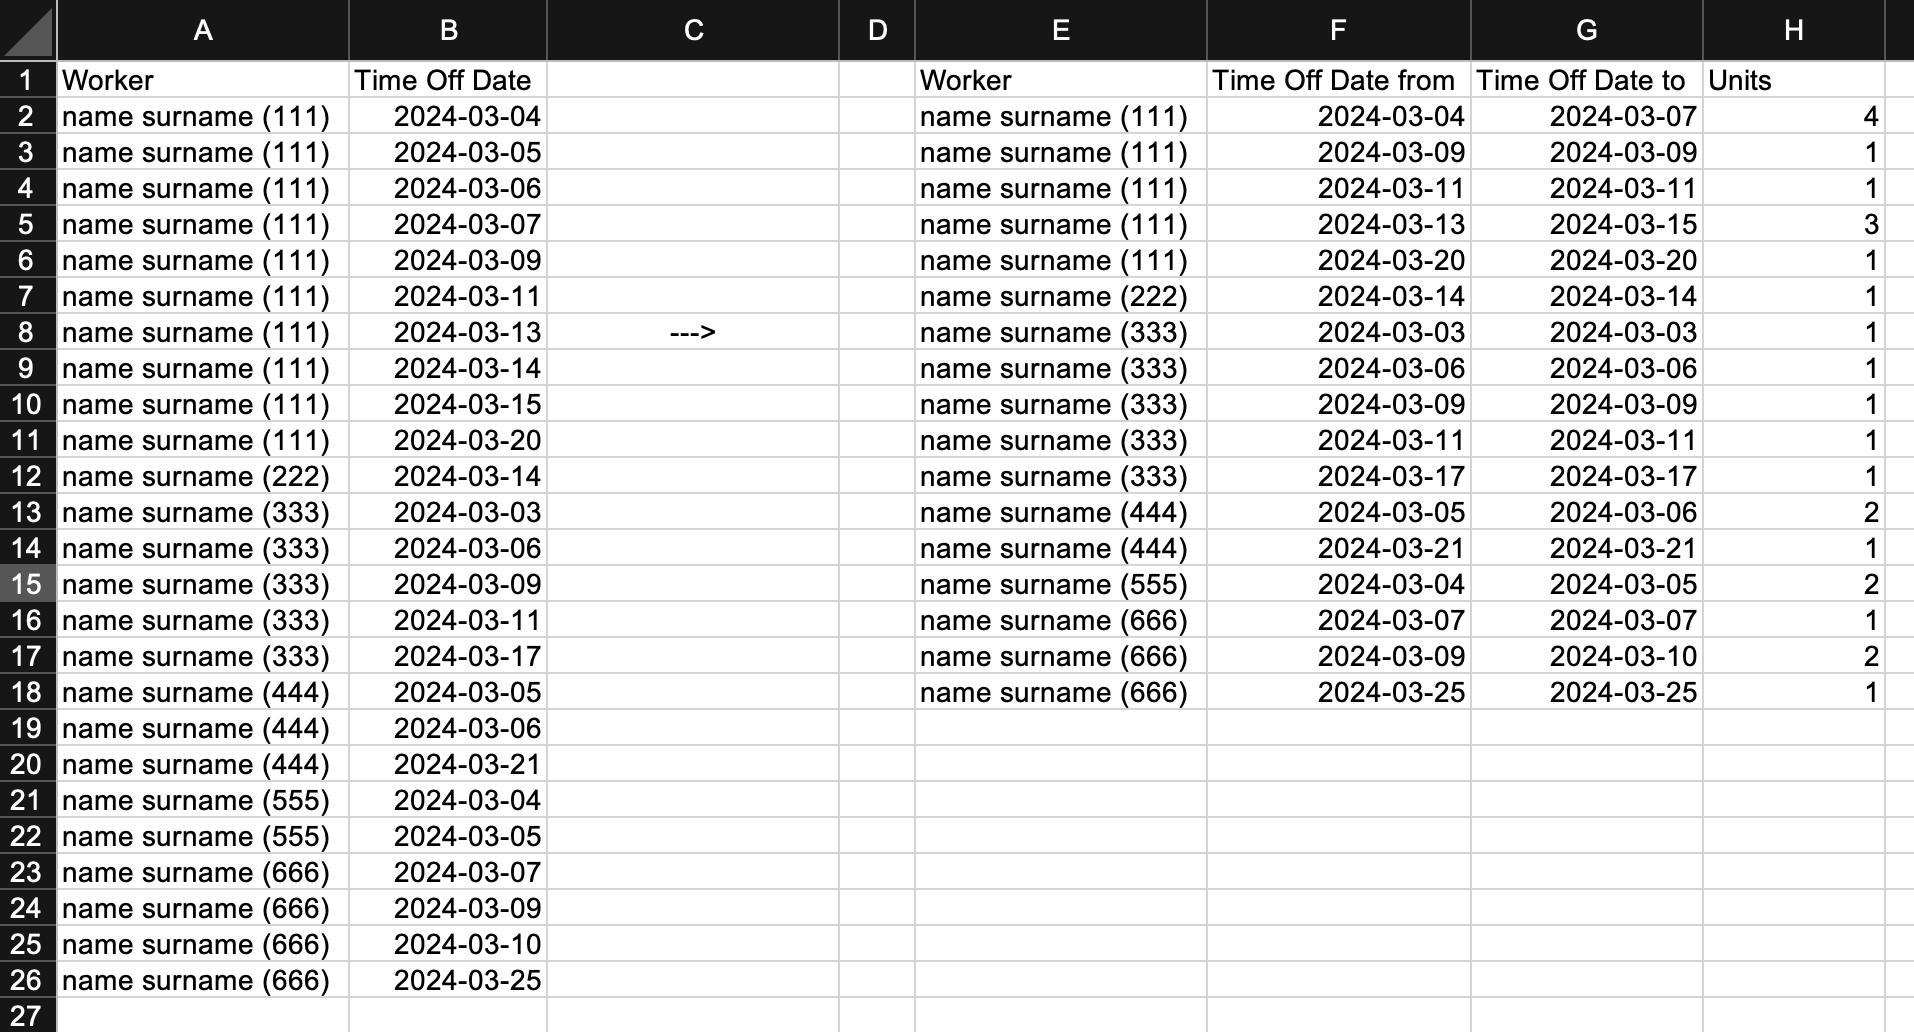The width and height of the screenshot is (1914, 1032).
Task: Select column A header
Action: click(x=203, y=30)
